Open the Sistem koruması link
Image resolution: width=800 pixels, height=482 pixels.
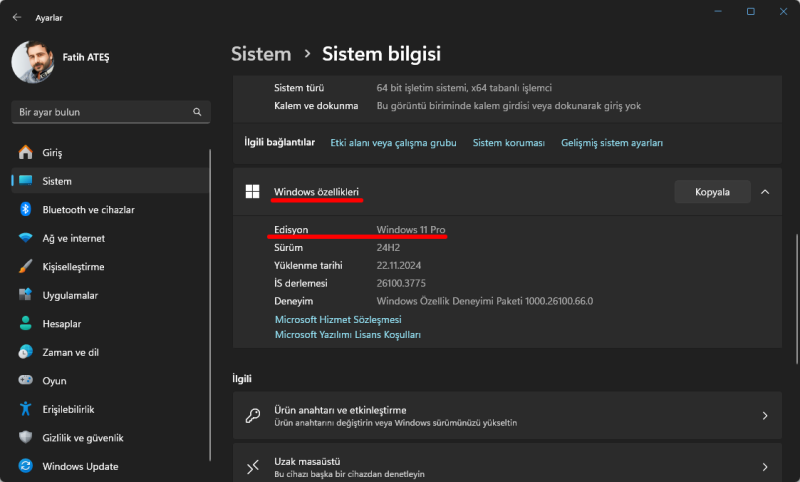pos(509,143)
